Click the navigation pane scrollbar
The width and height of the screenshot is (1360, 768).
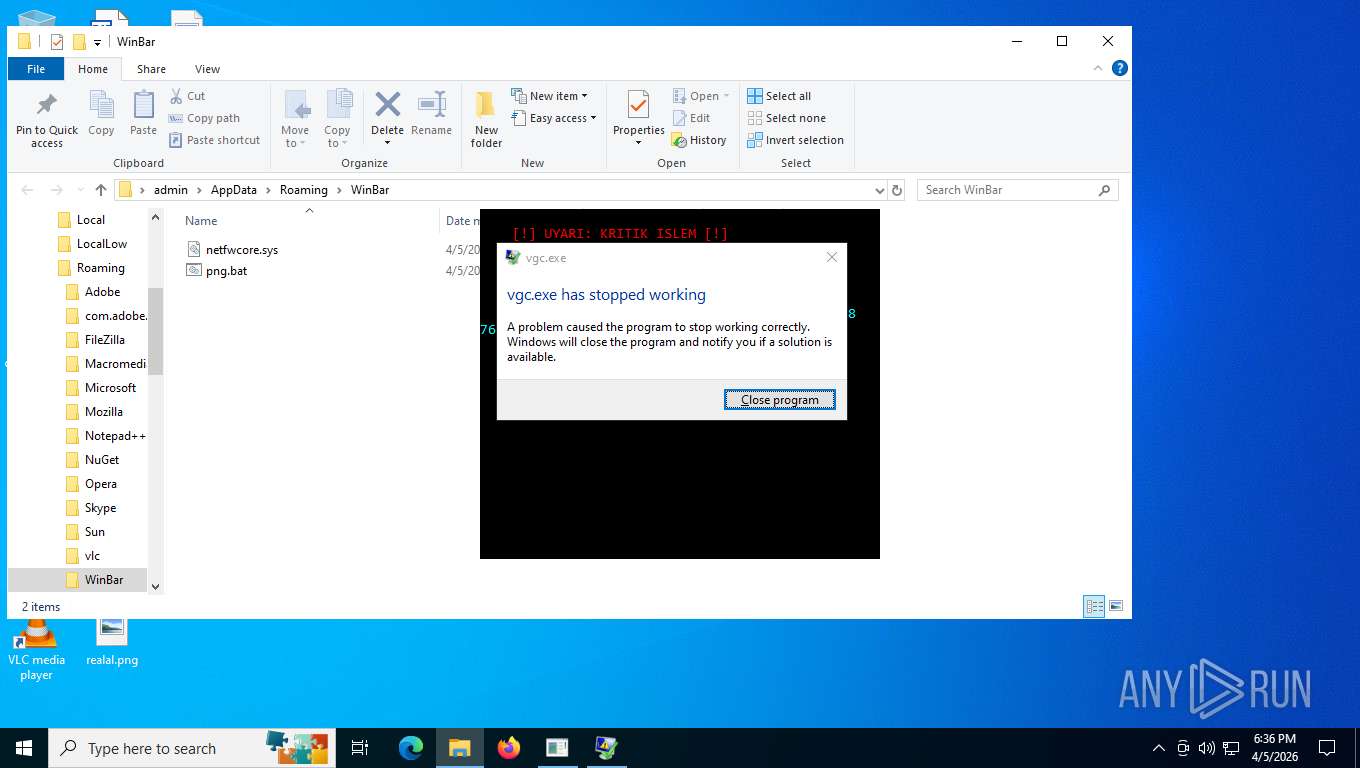tap(155, 330)
